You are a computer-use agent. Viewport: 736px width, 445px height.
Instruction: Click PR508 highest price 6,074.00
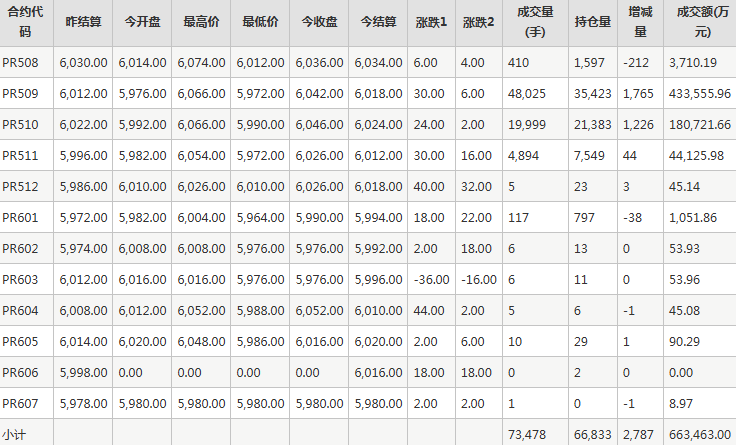click(x=201, y=62)
